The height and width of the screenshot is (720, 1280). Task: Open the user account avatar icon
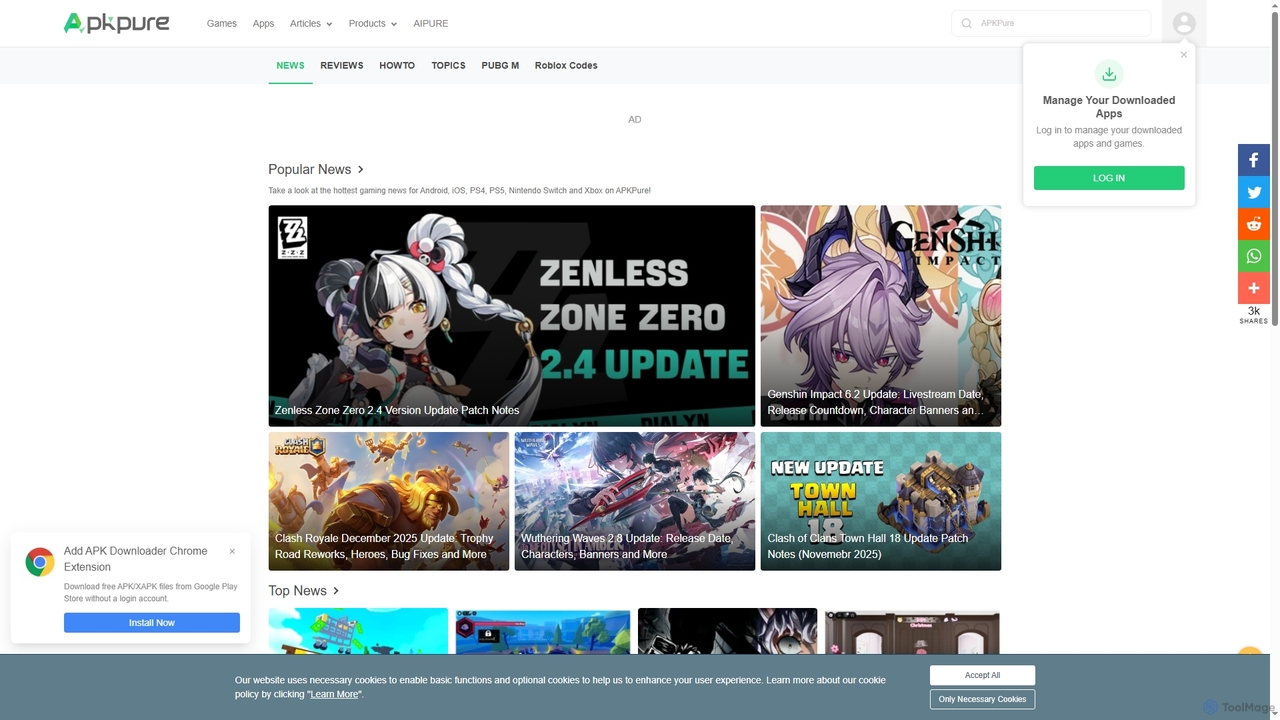point(1184,23)
